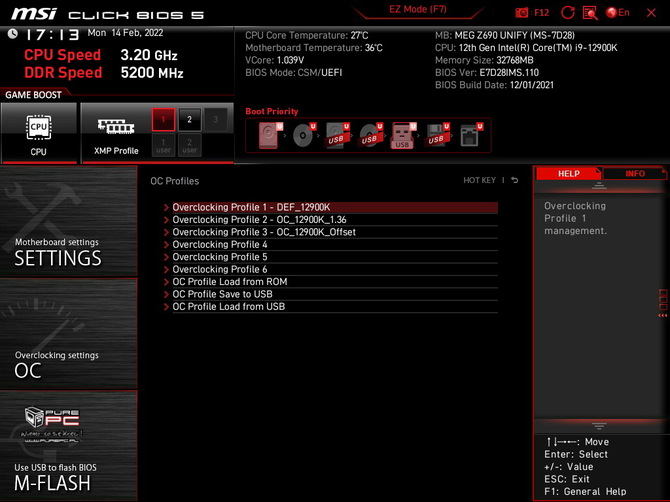Expand Overclocking Profile 4

click(335, 244)
